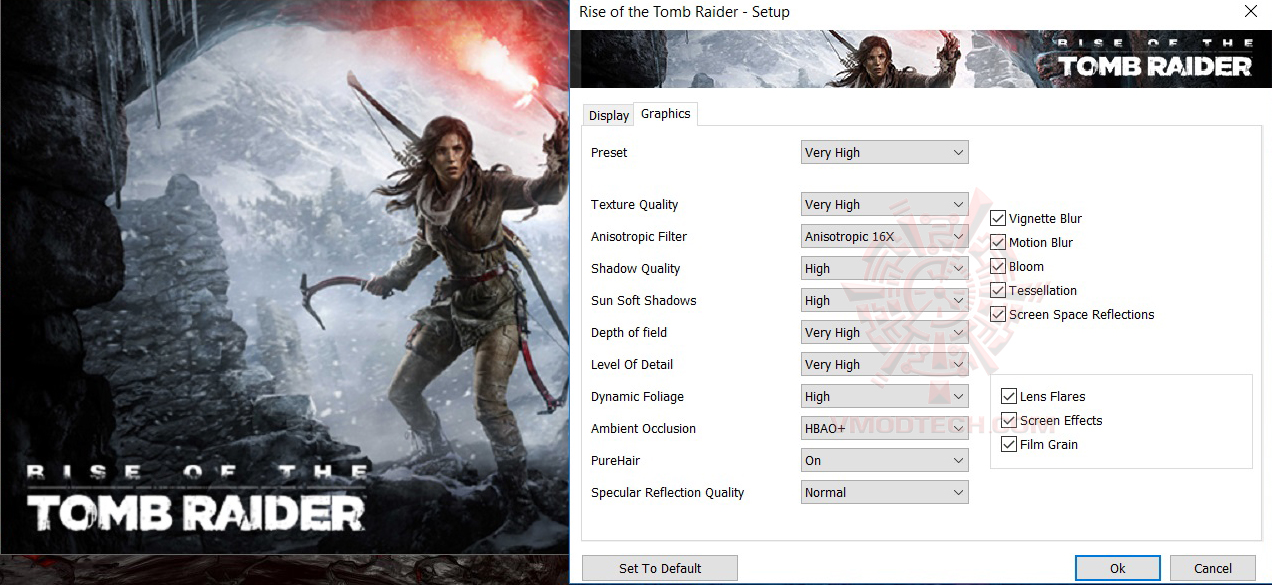Screen dimensions: 1272x585
Task: Expand the Depth of field dropdown
Action: (x=884, y=332)
